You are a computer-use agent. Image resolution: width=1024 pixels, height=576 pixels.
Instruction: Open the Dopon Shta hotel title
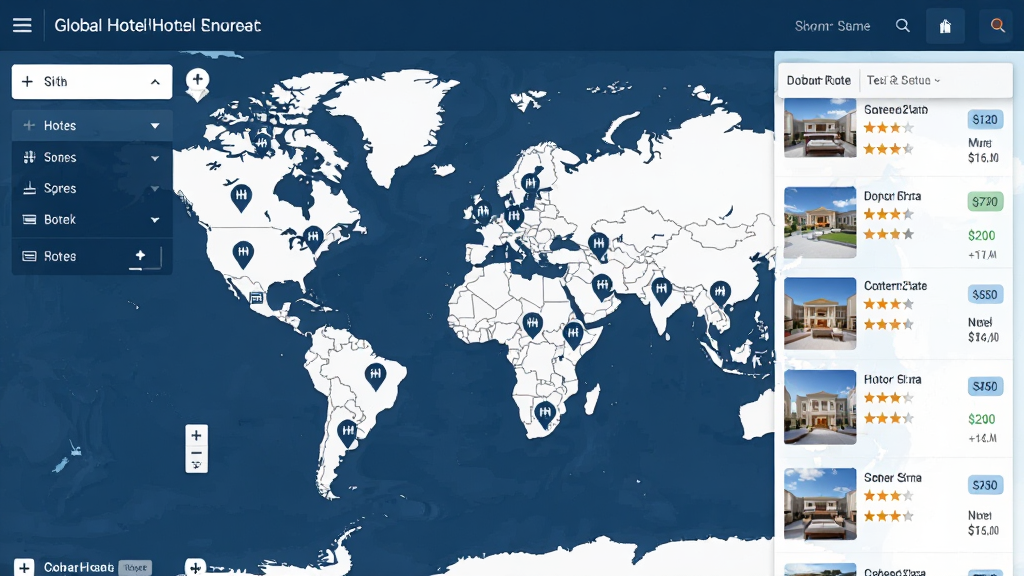click(x=892, y=196)
